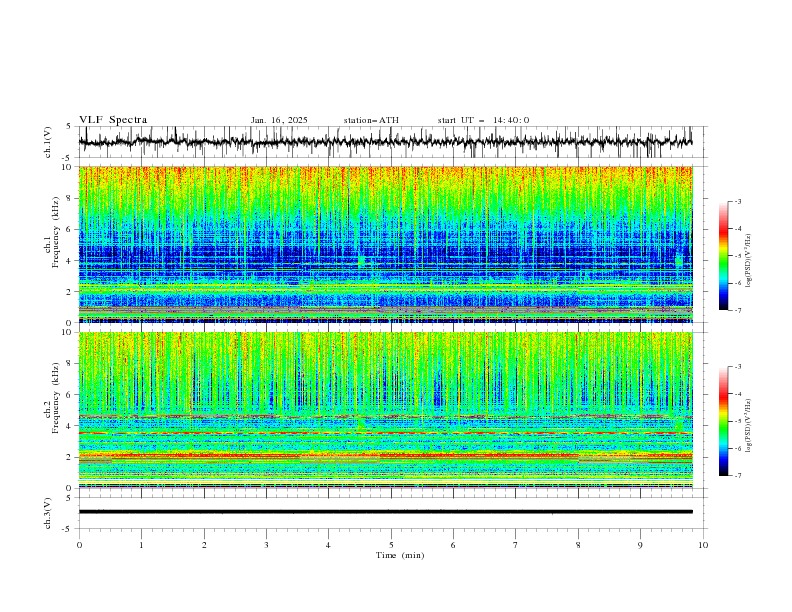Image resolution: width=792 pixels, height=612 pixels.
Task: Click the time axis tick label '2'
Action: point(204,545)
